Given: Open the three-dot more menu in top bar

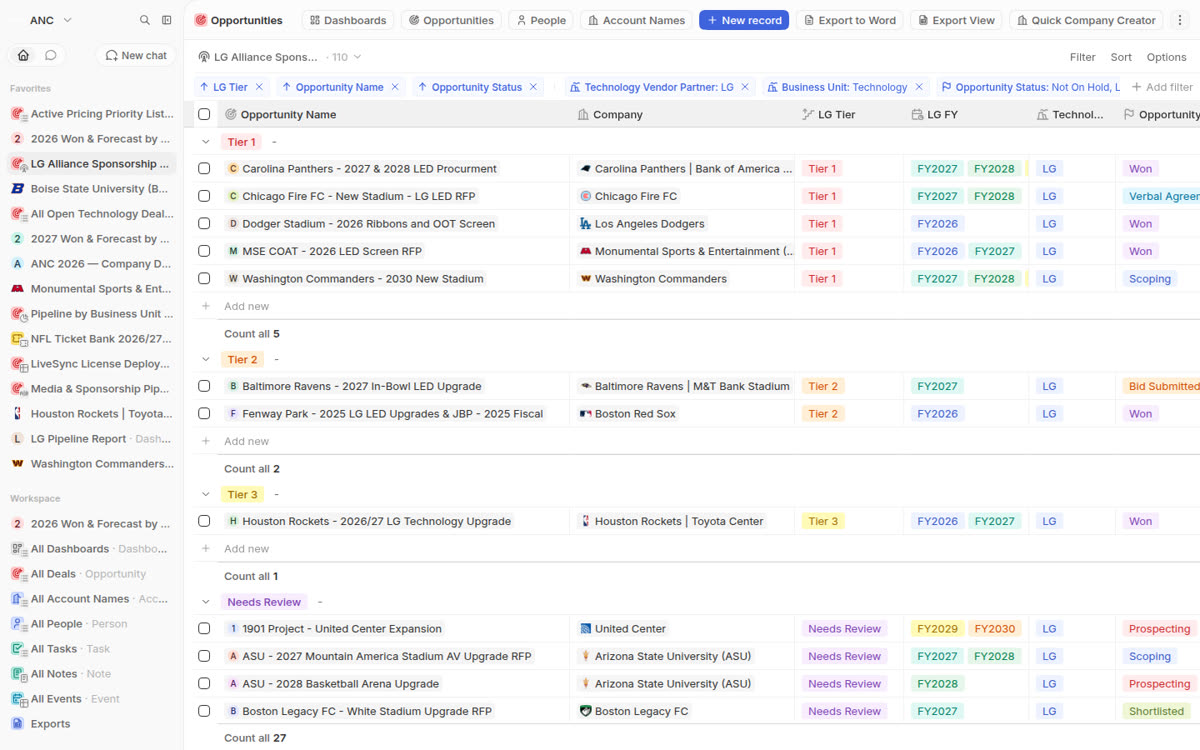Looking at the screenshot, I should pyautogui.click(x=1181, y=20).
